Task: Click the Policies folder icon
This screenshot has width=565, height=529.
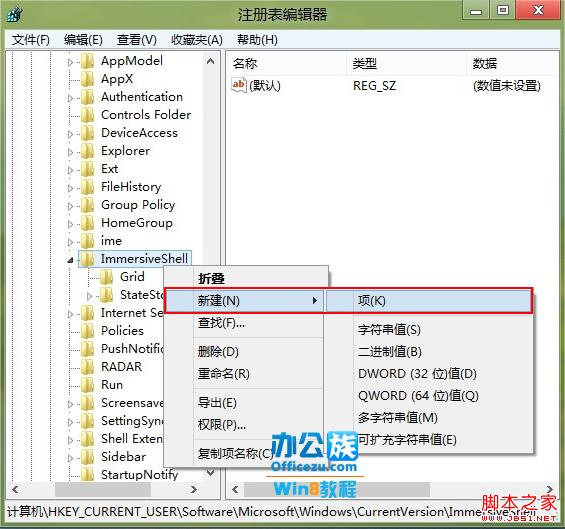Action: pos(88,331)
